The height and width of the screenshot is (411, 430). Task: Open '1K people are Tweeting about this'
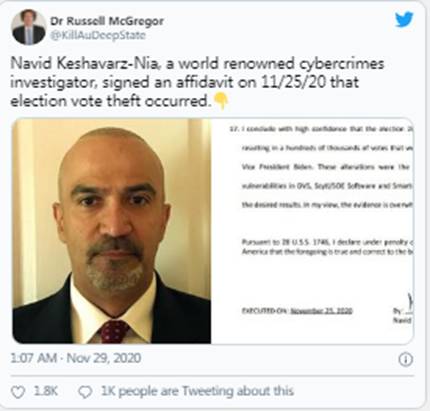(197, 391)
